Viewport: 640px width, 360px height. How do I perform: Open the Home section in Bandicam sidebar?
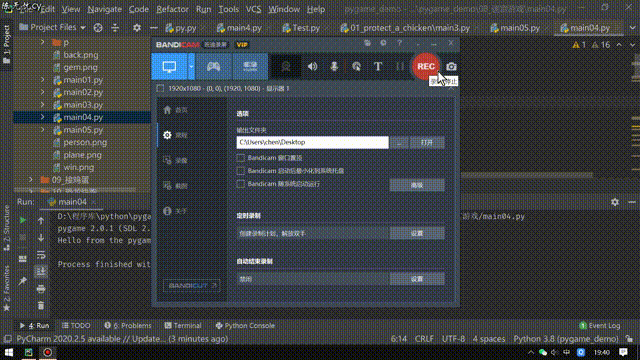tap(176, 110)
